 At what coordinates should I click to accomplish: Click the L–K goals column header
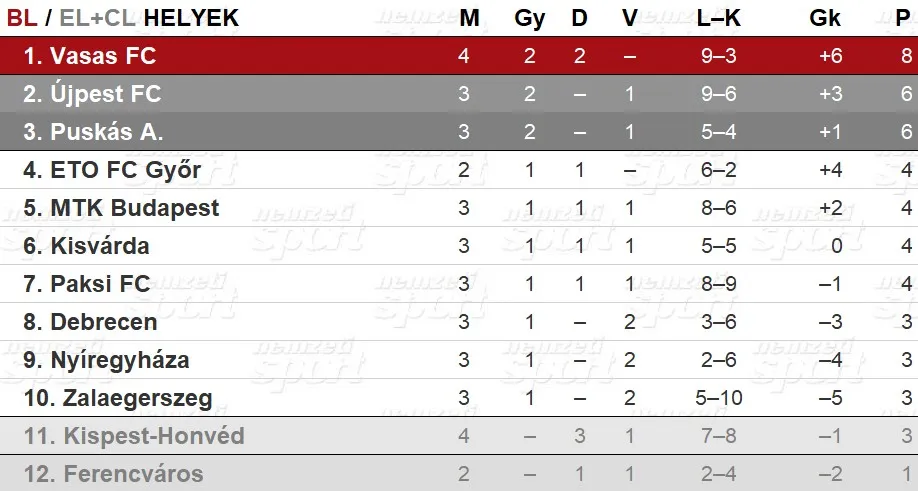click(718, 18)
